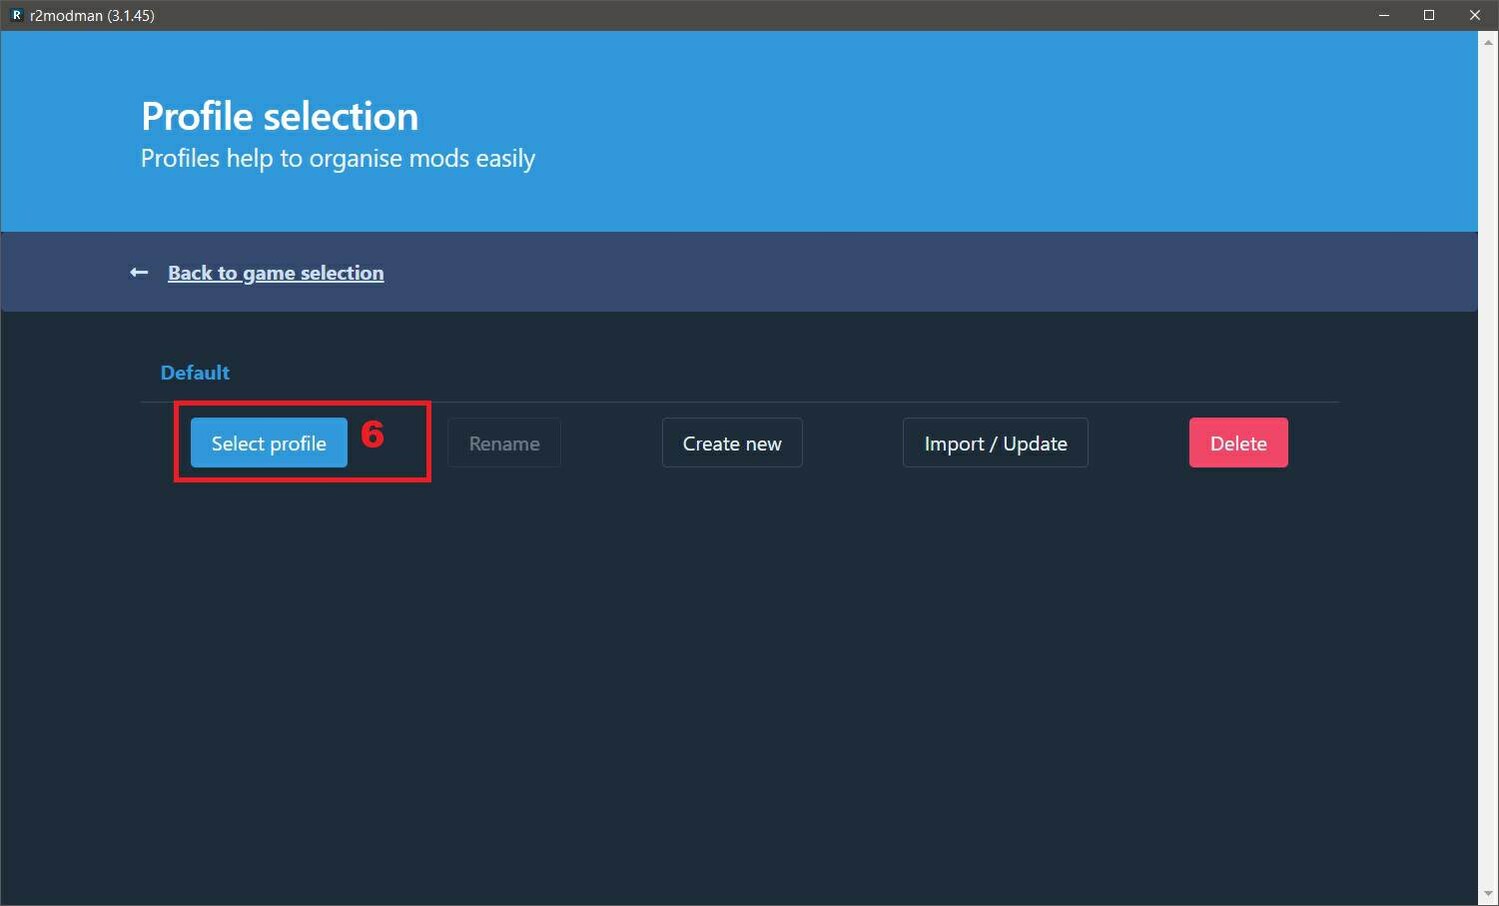Click the scrollbar down arrow
This screenshot has width=1499, height=906.
1488,894
